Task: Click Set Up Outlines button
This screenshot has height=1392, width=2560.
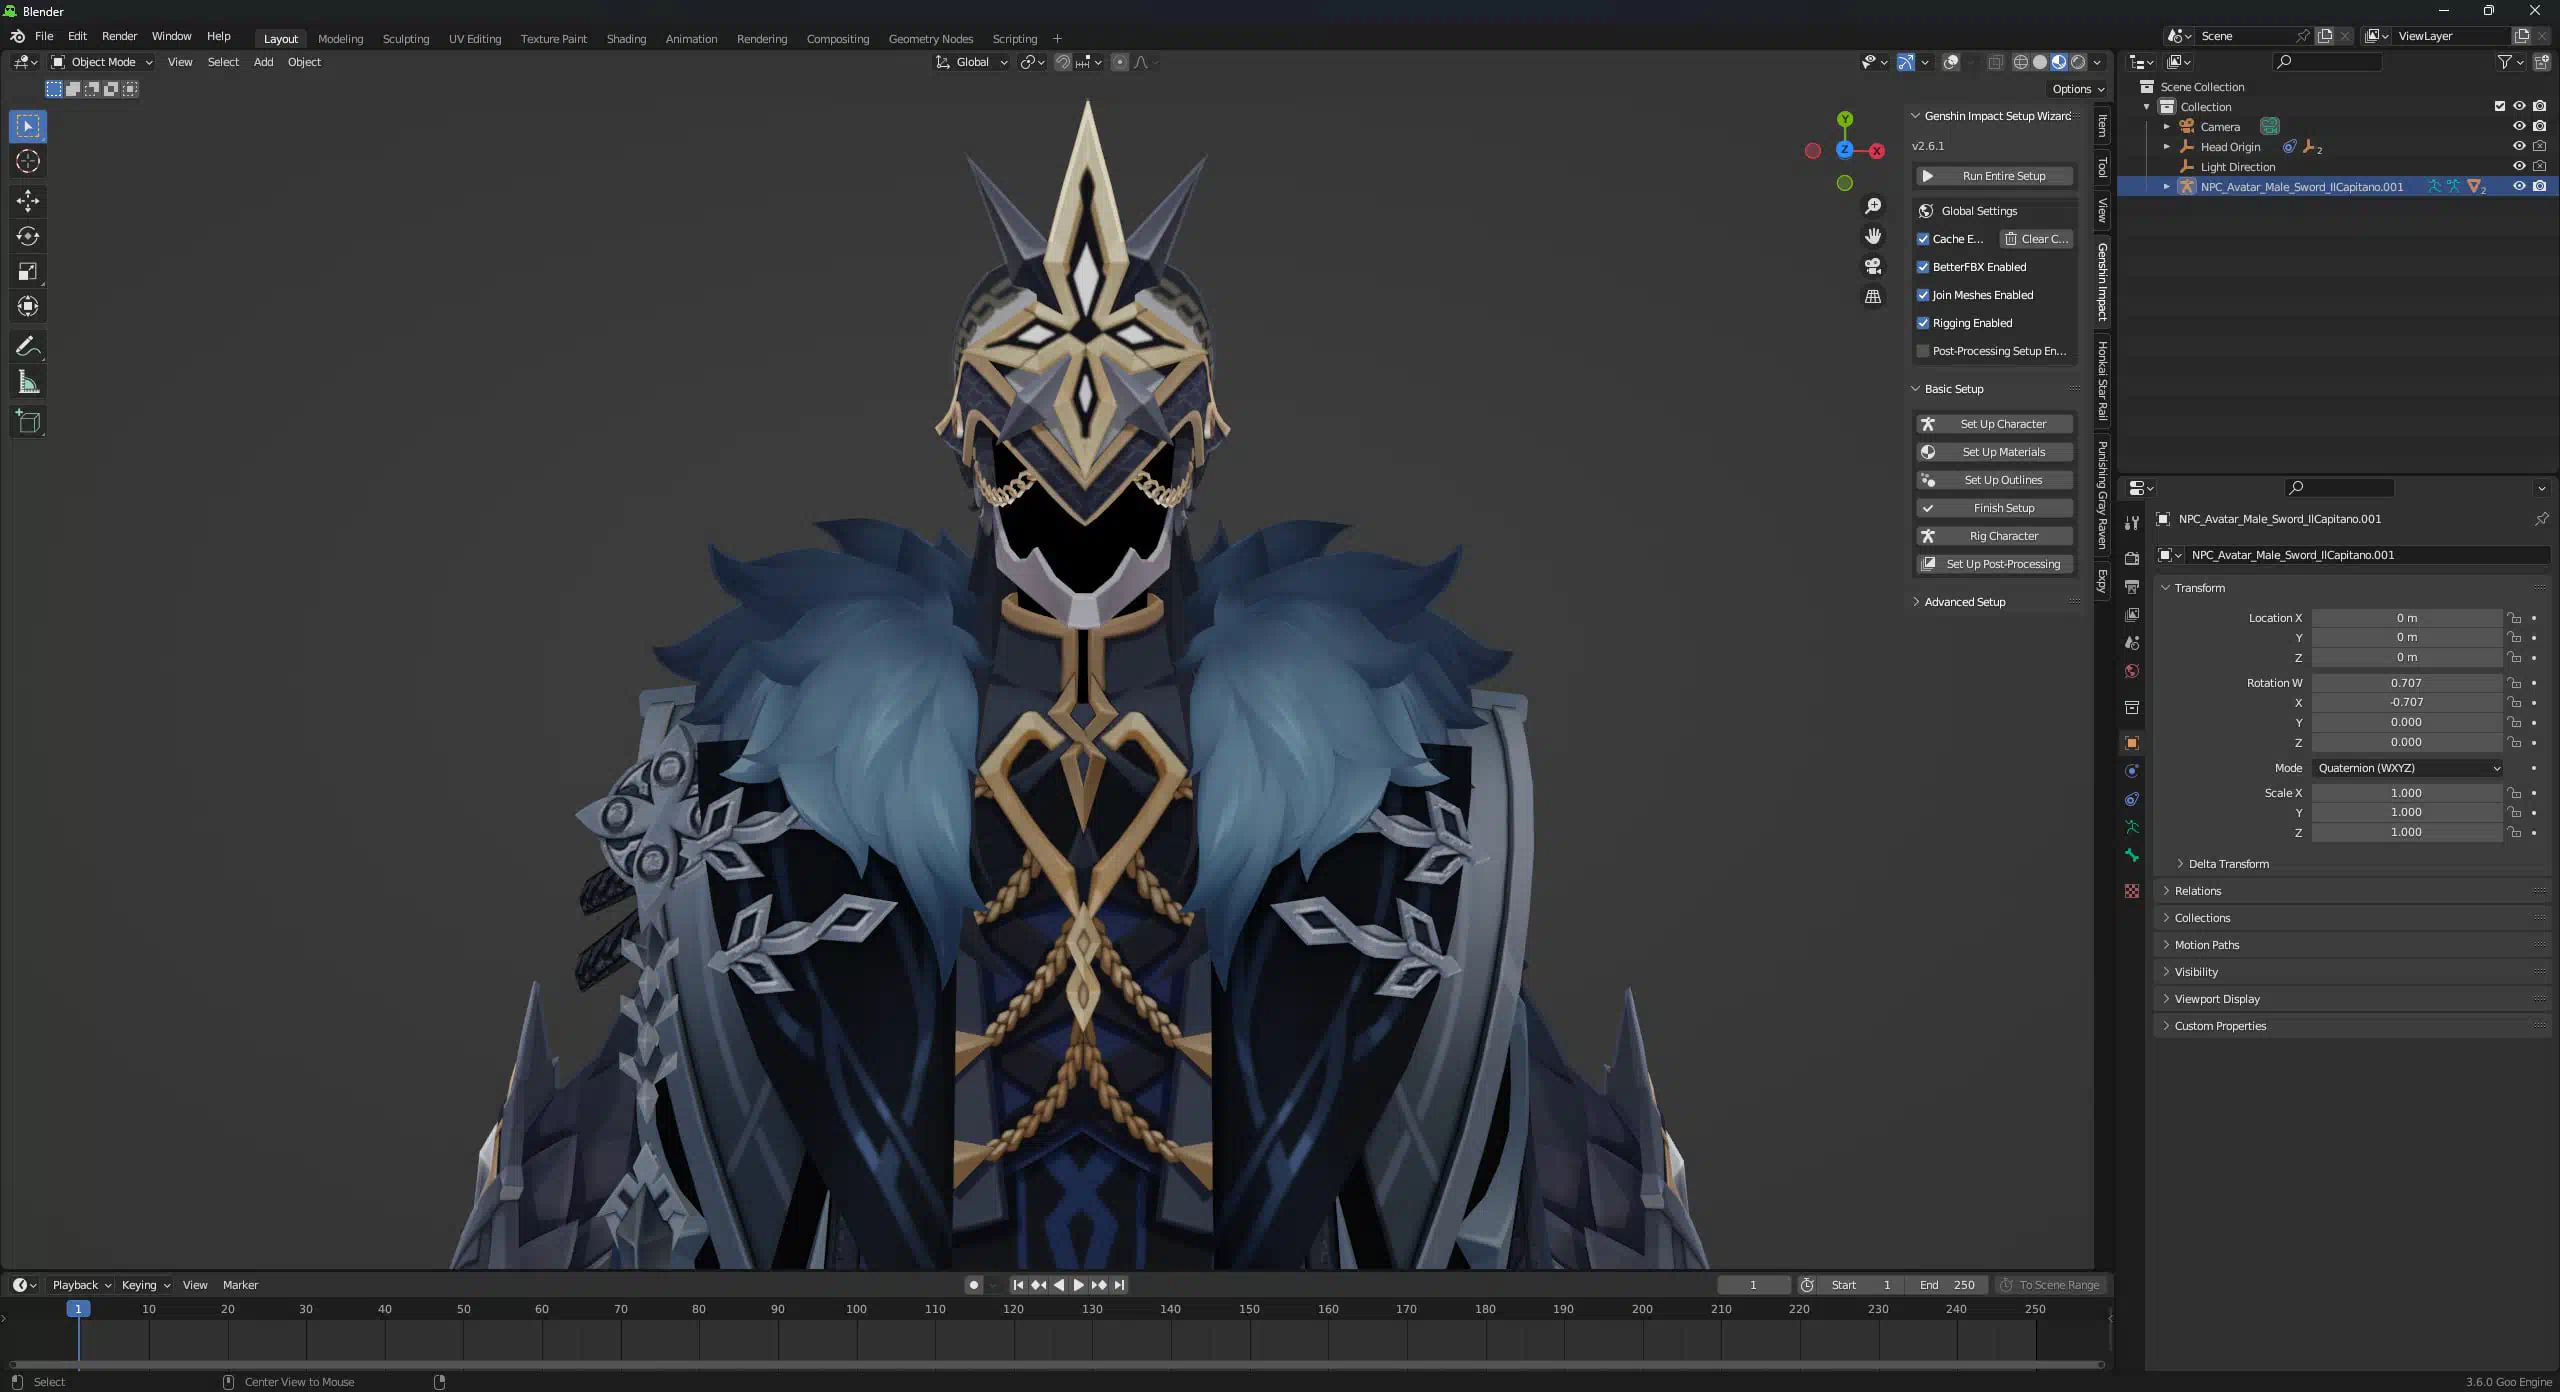Action: tap(1994, 480)
